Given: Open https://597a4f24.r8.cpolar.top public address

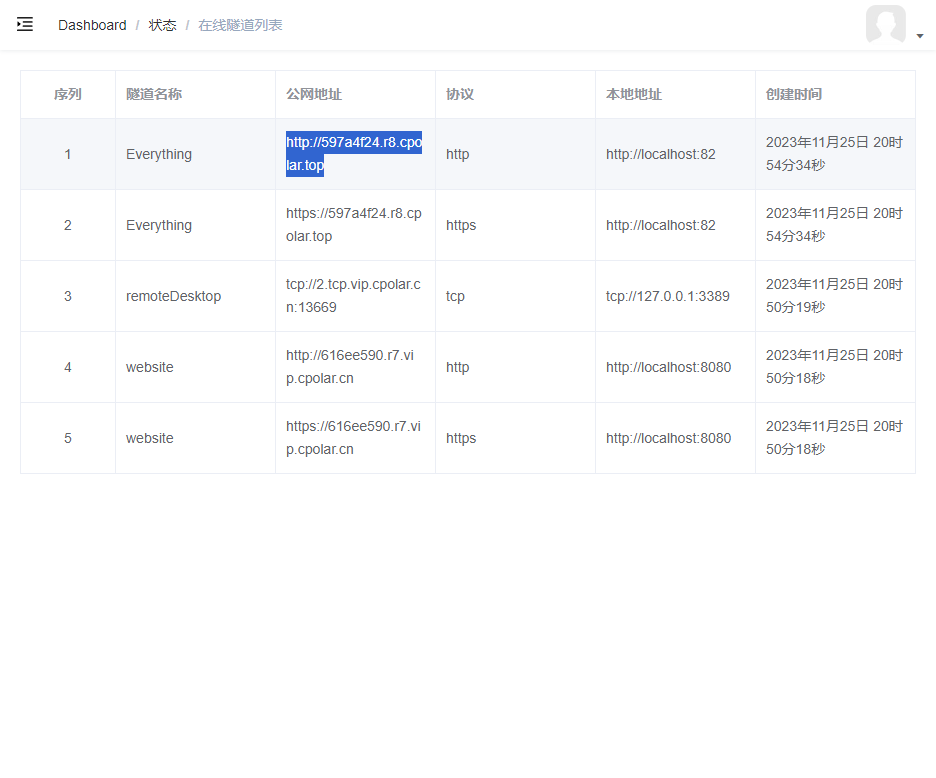Looking at the screenshot, I should point(354,225).
